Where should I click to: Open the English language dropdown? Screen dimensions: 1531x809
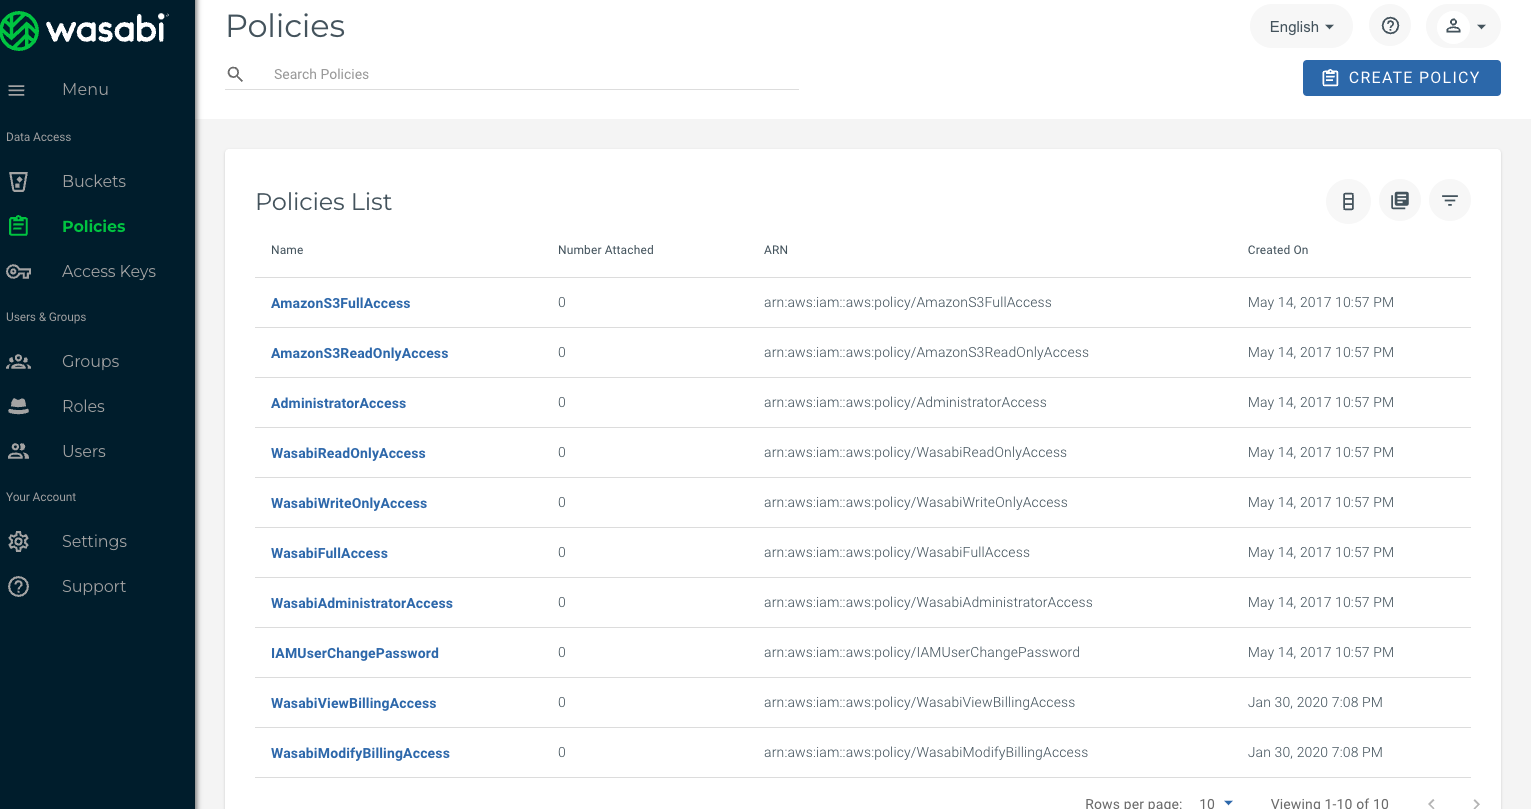coord(1301,27)
